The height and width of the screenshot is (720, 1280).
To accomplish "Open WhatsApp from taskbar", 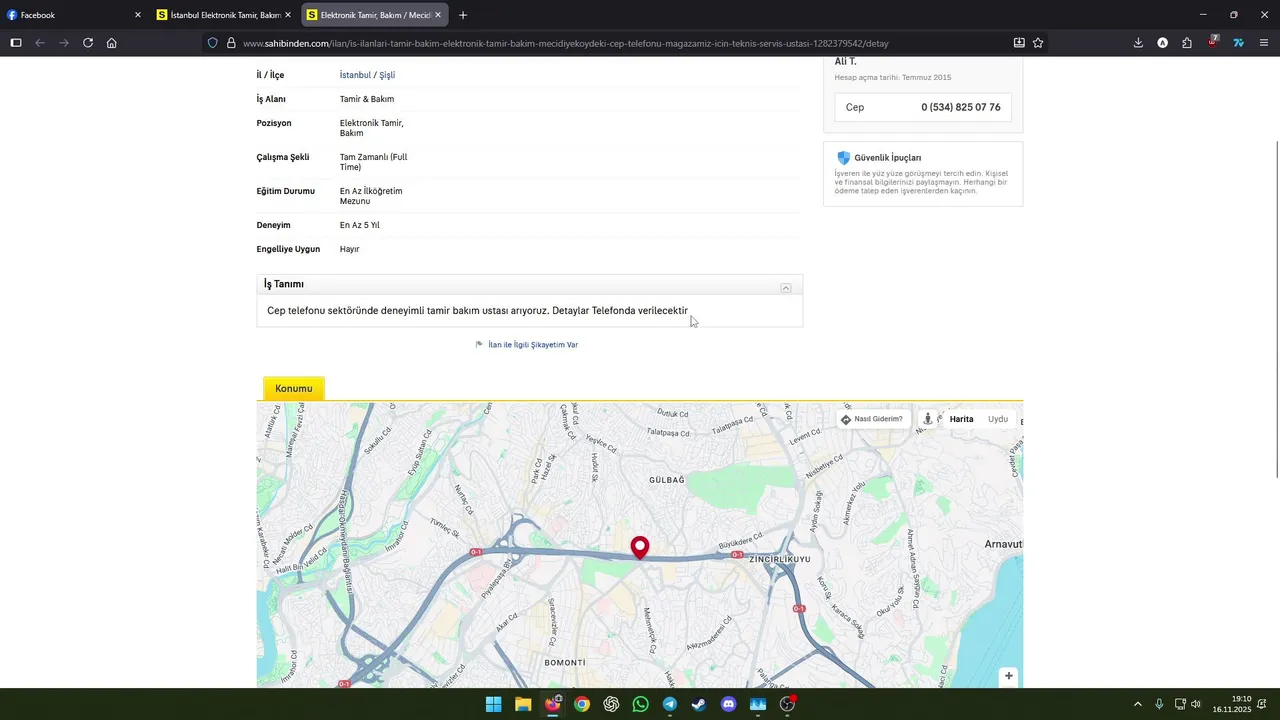I will [640, 704].
